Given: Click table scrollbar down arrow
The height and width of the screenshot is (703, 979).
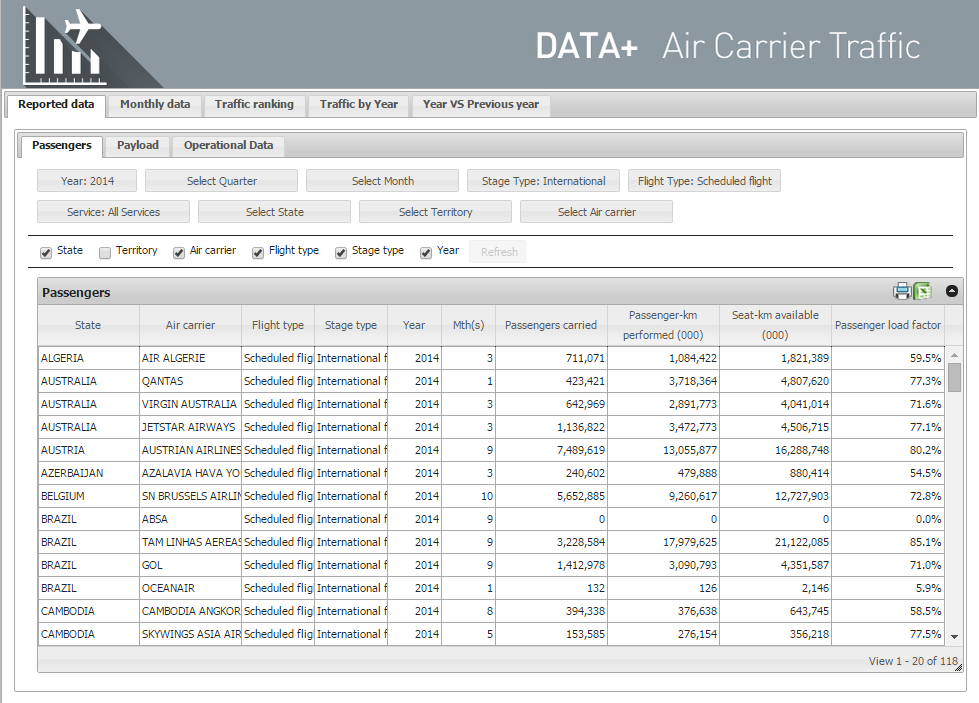Looking at the screenshot, I should (954, 637).
